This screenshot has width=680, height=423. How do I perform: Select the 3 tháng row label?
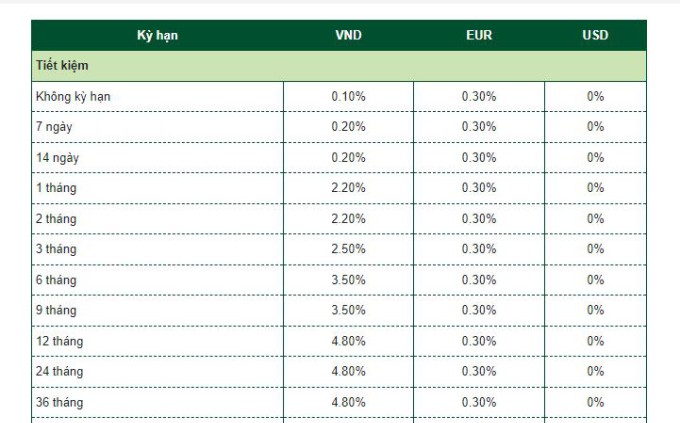point(56,249)
